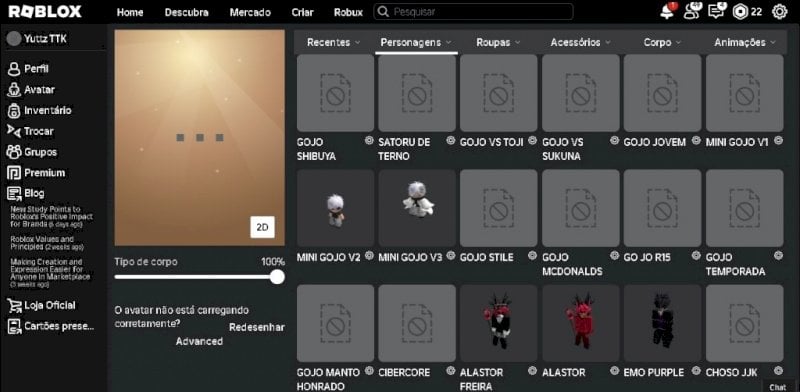Select the CIBERCORE placeholder thumbnail
Screen dimensions: 800x392
click(417, 324)
